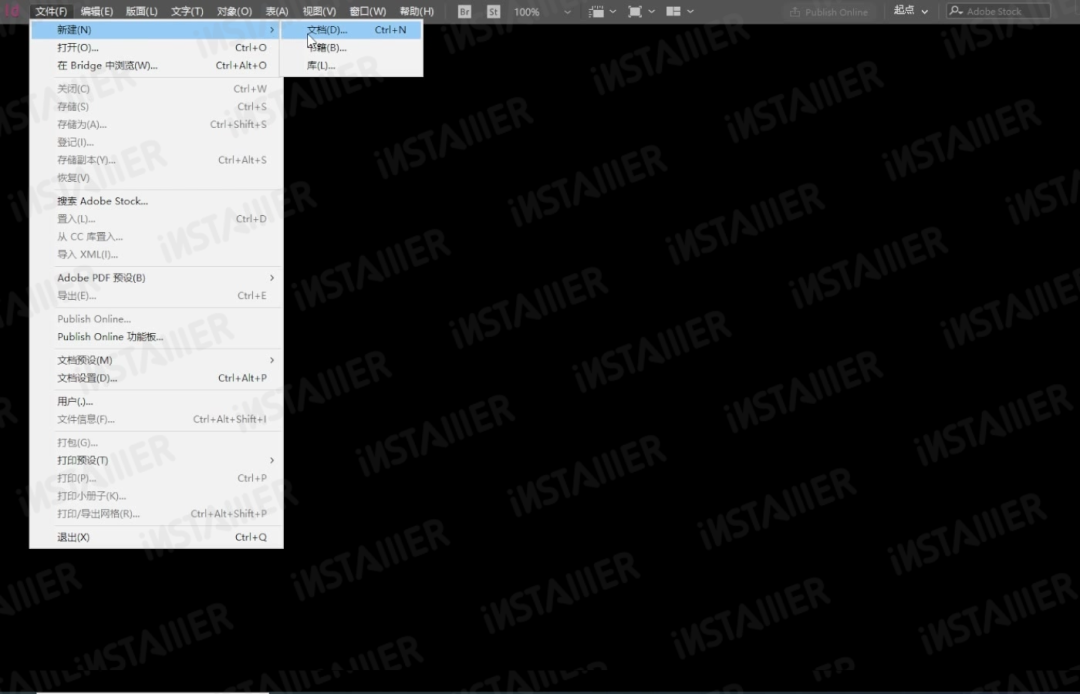Select 从 CC 库置入... menu item
1080x694 pixels.
156,237
